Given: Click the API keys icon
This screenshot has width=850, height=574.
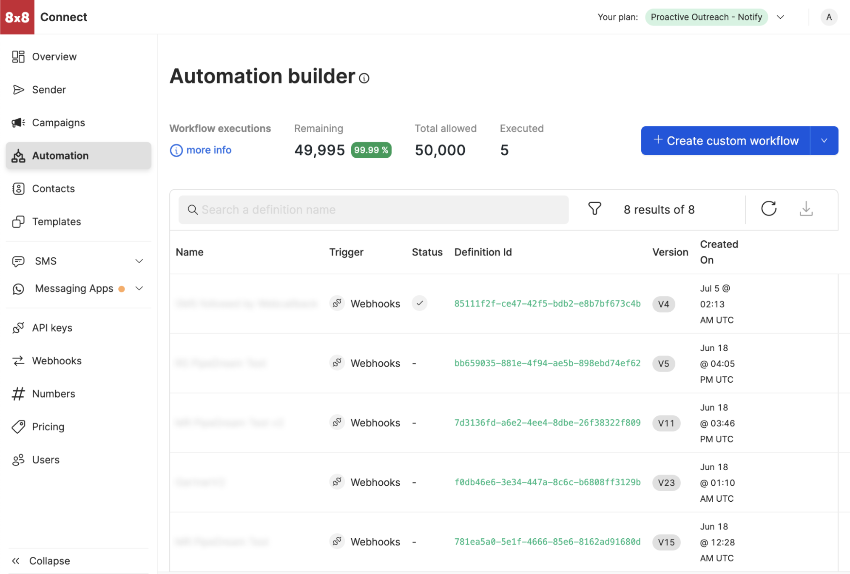Looking at the screenshot, I should point(18,328).
